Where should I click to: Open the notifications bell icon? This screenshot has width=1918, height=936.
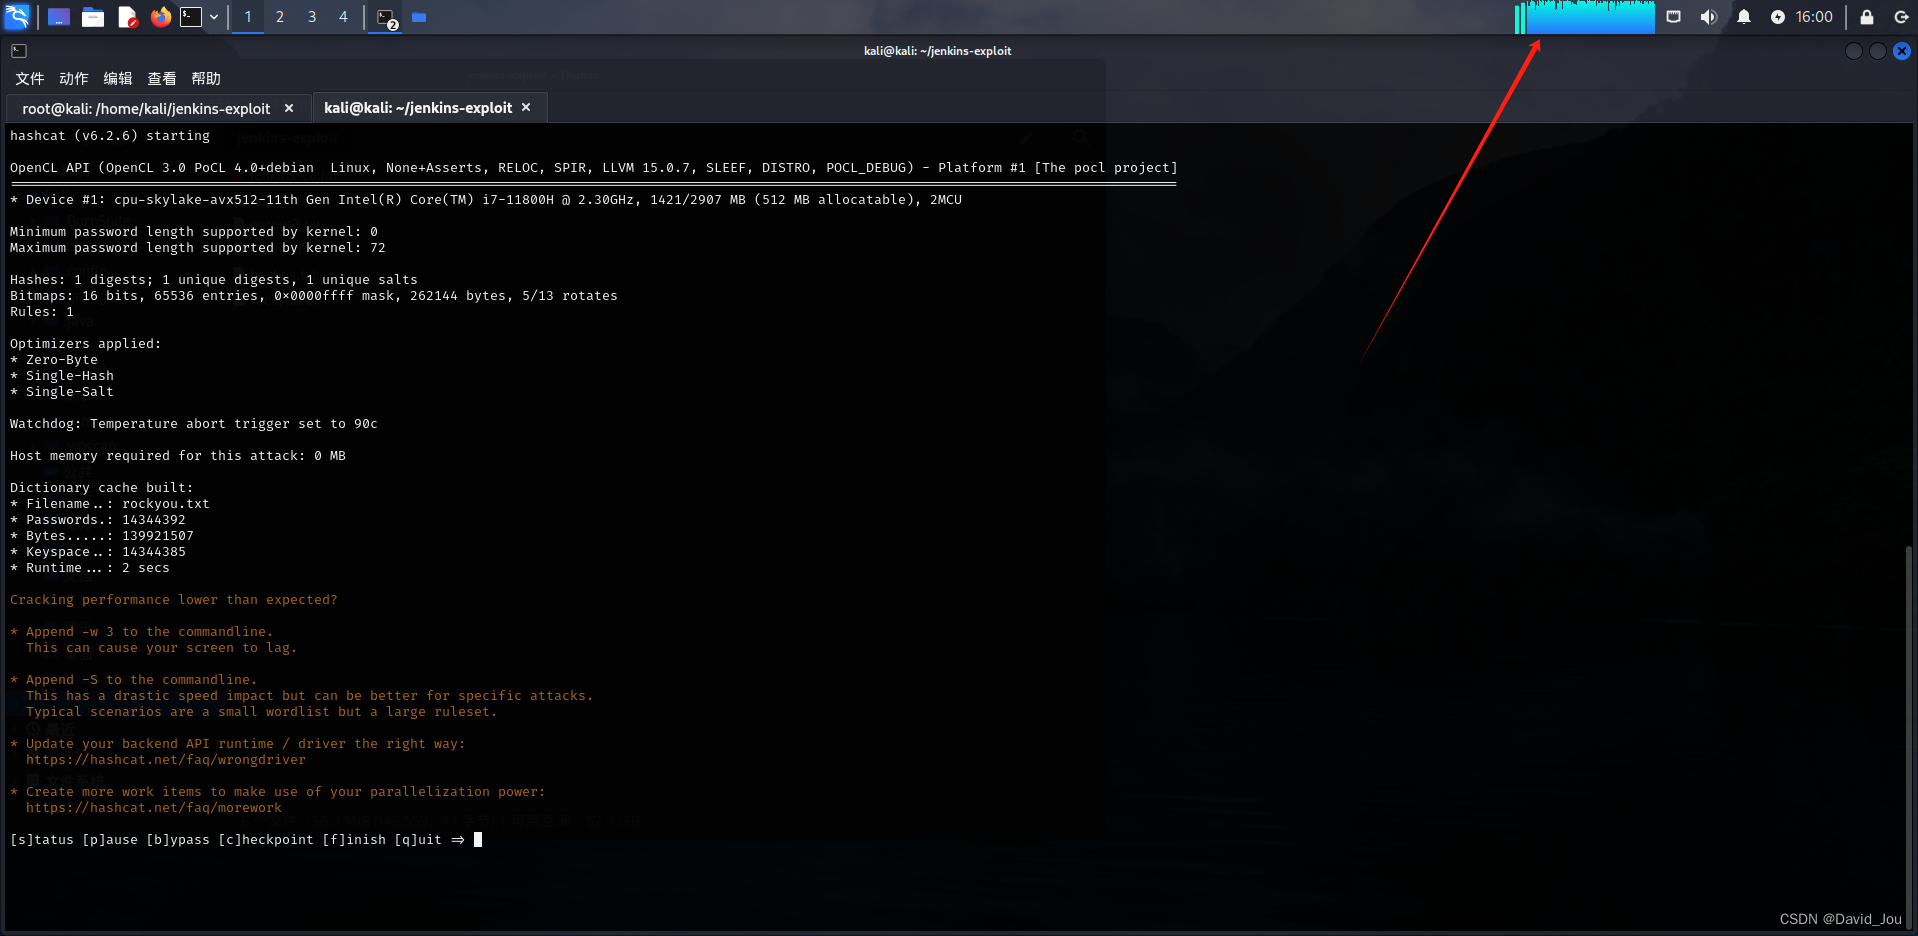pyautogui.click(x=1744, y=17)
